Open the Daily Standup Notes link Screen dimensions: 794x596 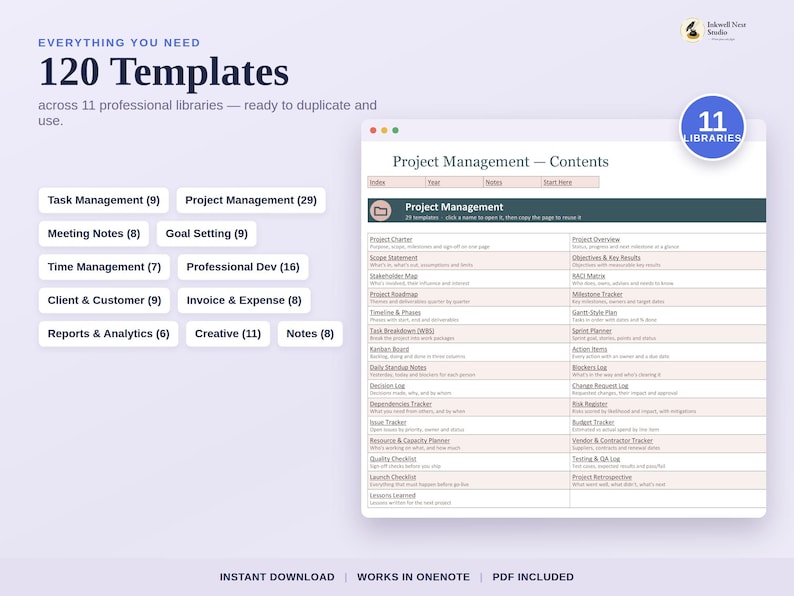point(398,368)
